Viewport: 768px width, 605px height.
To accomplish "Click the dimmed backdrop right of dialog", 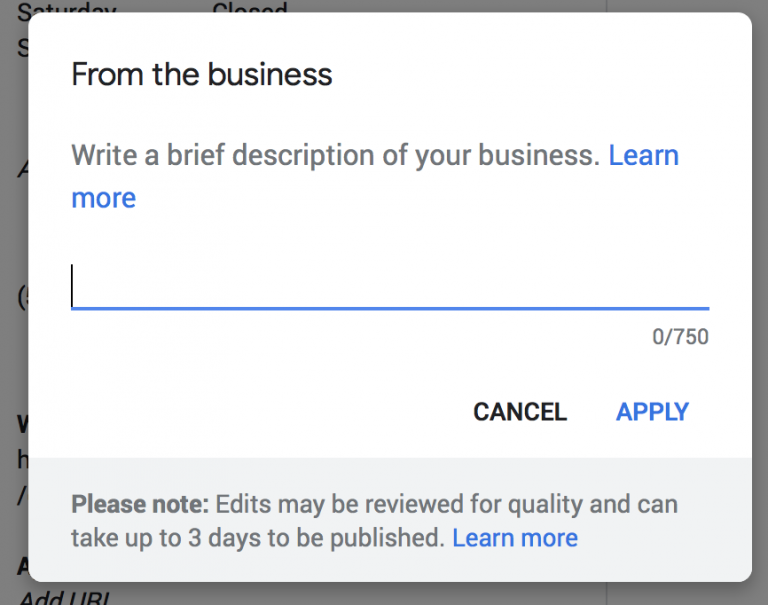I will (760, 300).
